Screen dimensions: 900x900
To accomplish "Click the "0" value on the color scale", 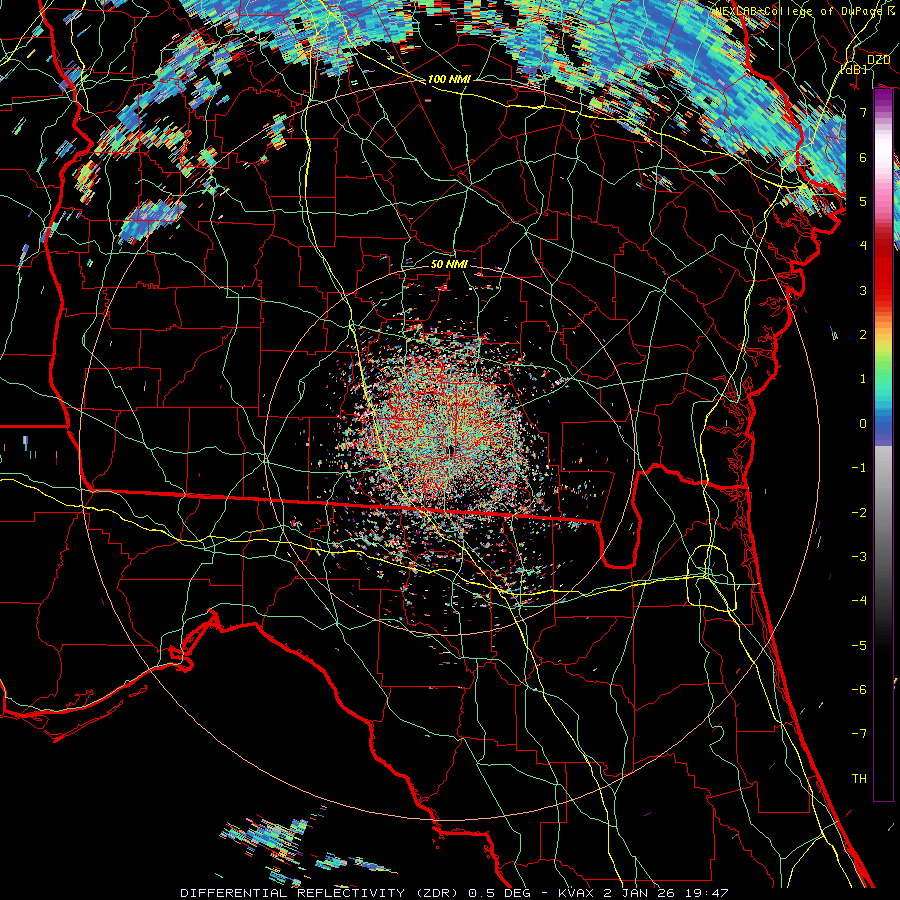I will tap(863, 424).
